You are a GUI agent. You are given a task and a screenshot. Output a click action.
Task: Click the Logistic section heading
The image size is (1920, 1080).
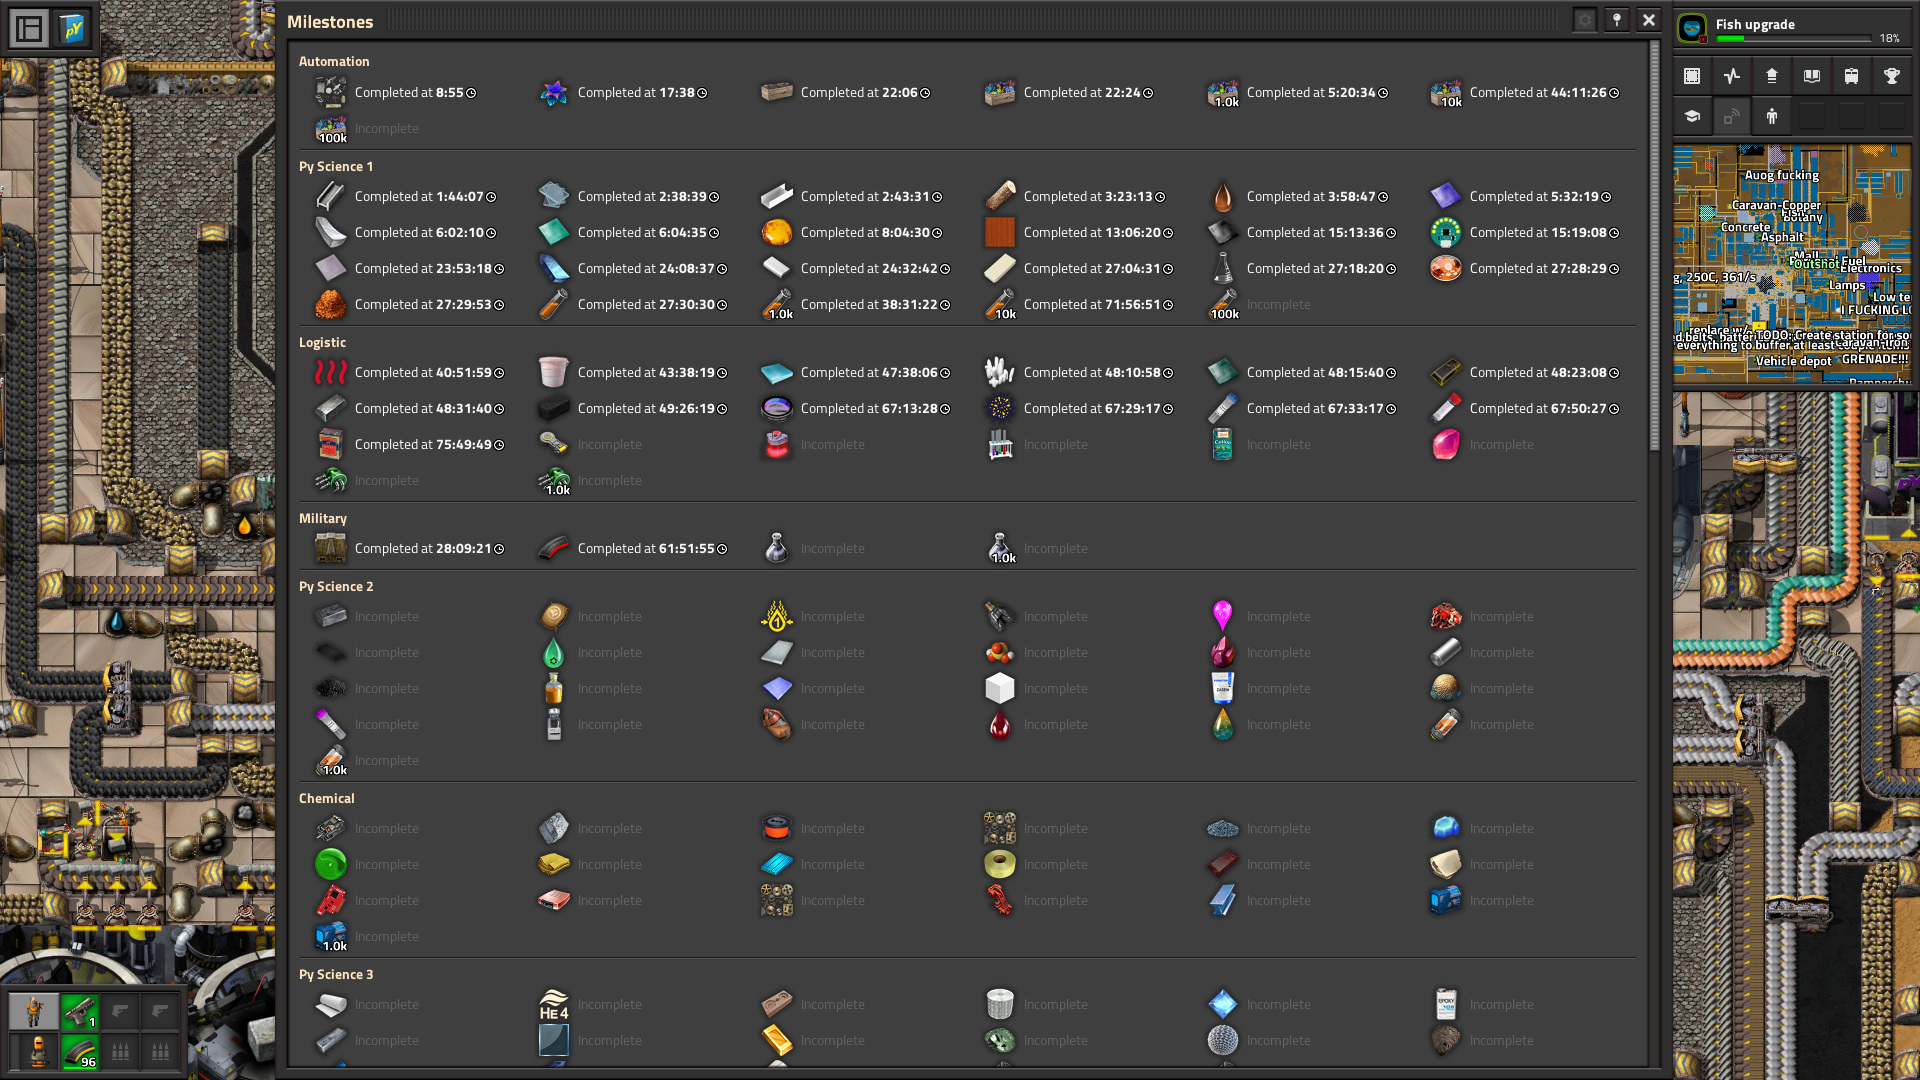tap(322, 342)
